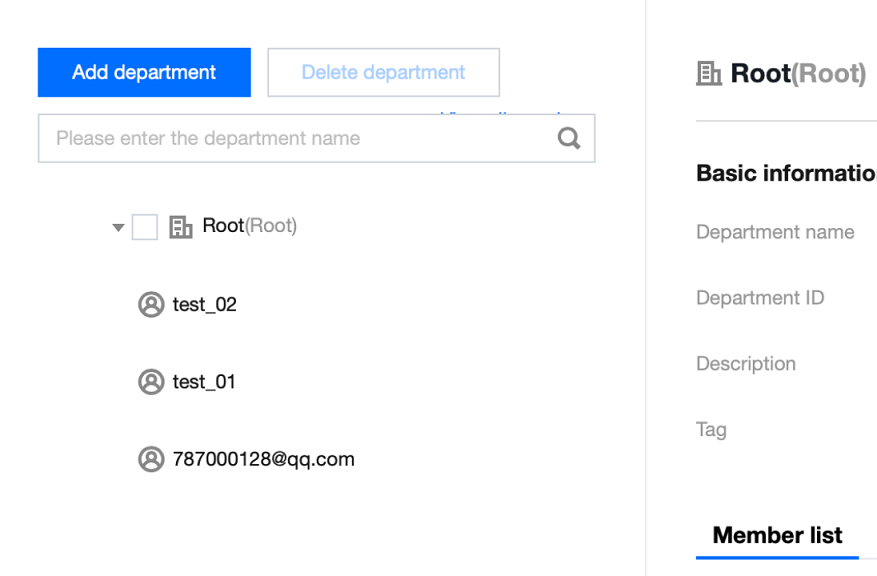The width and height of the screenshot is (877, 576).
Task: Select the test_02 member entry
Action: (x=204, y=304)
